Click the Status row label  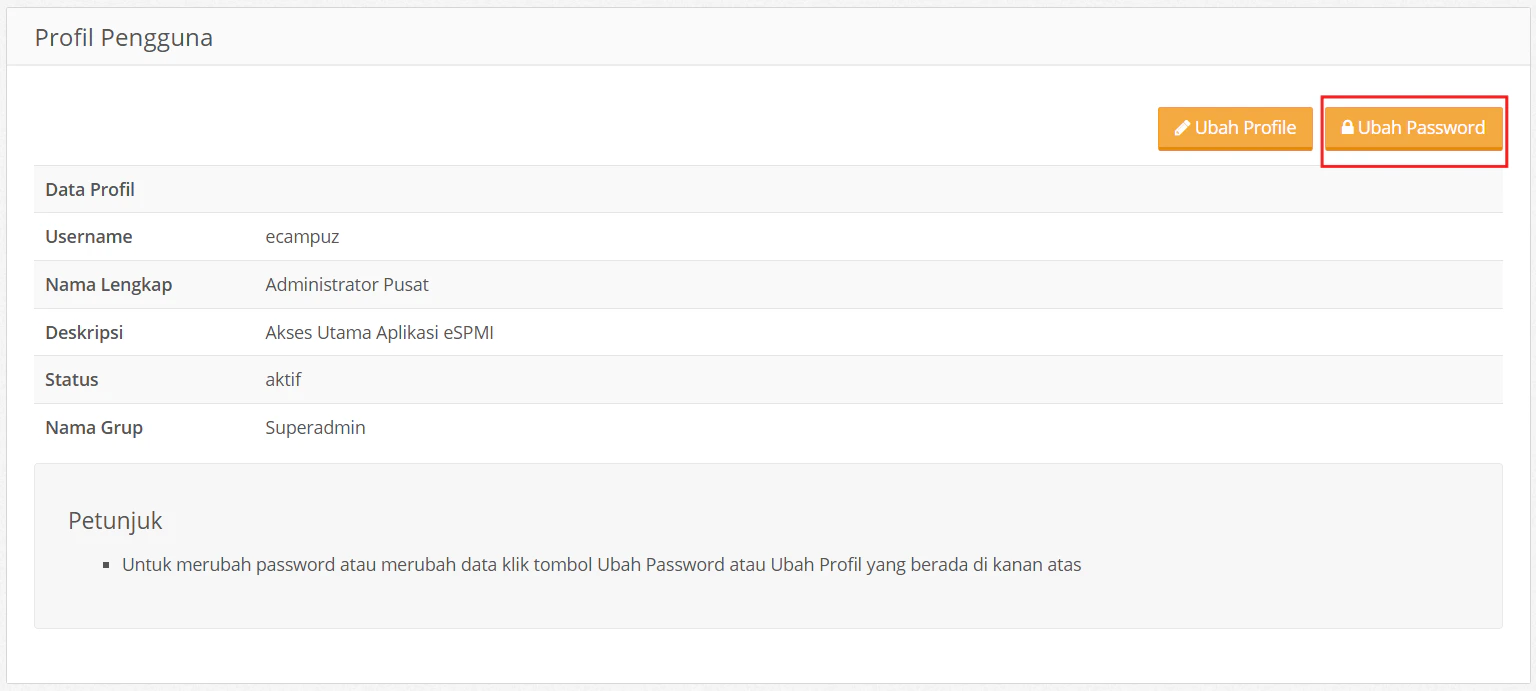point(71,379)
